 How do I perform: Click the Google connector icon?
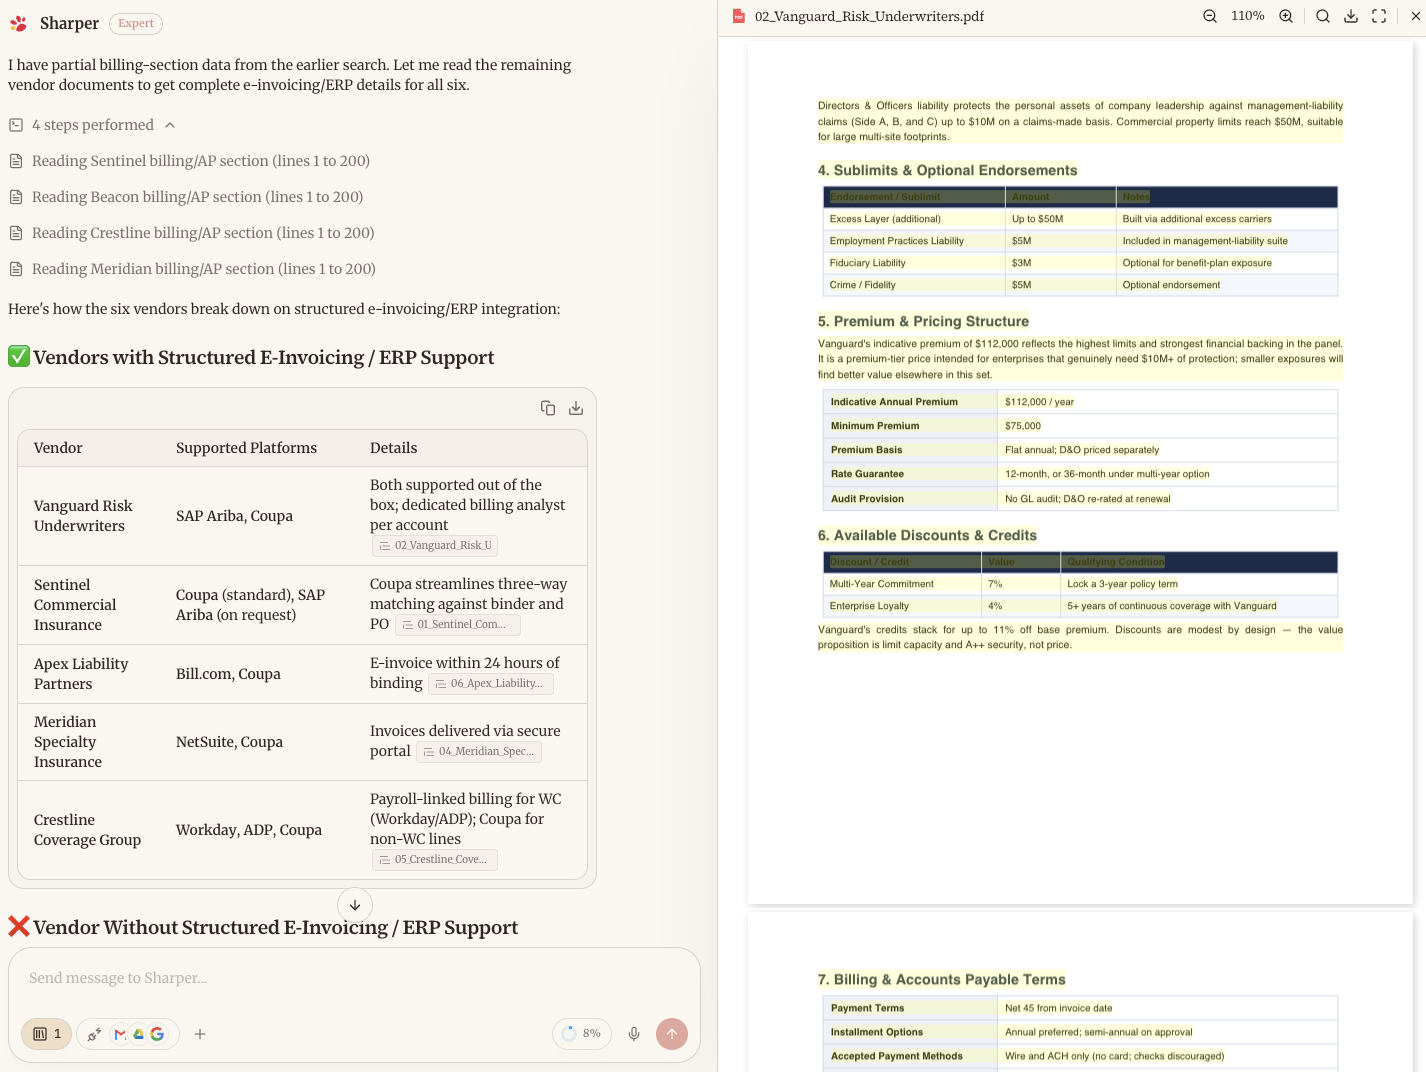click(x=157, y=1034)
